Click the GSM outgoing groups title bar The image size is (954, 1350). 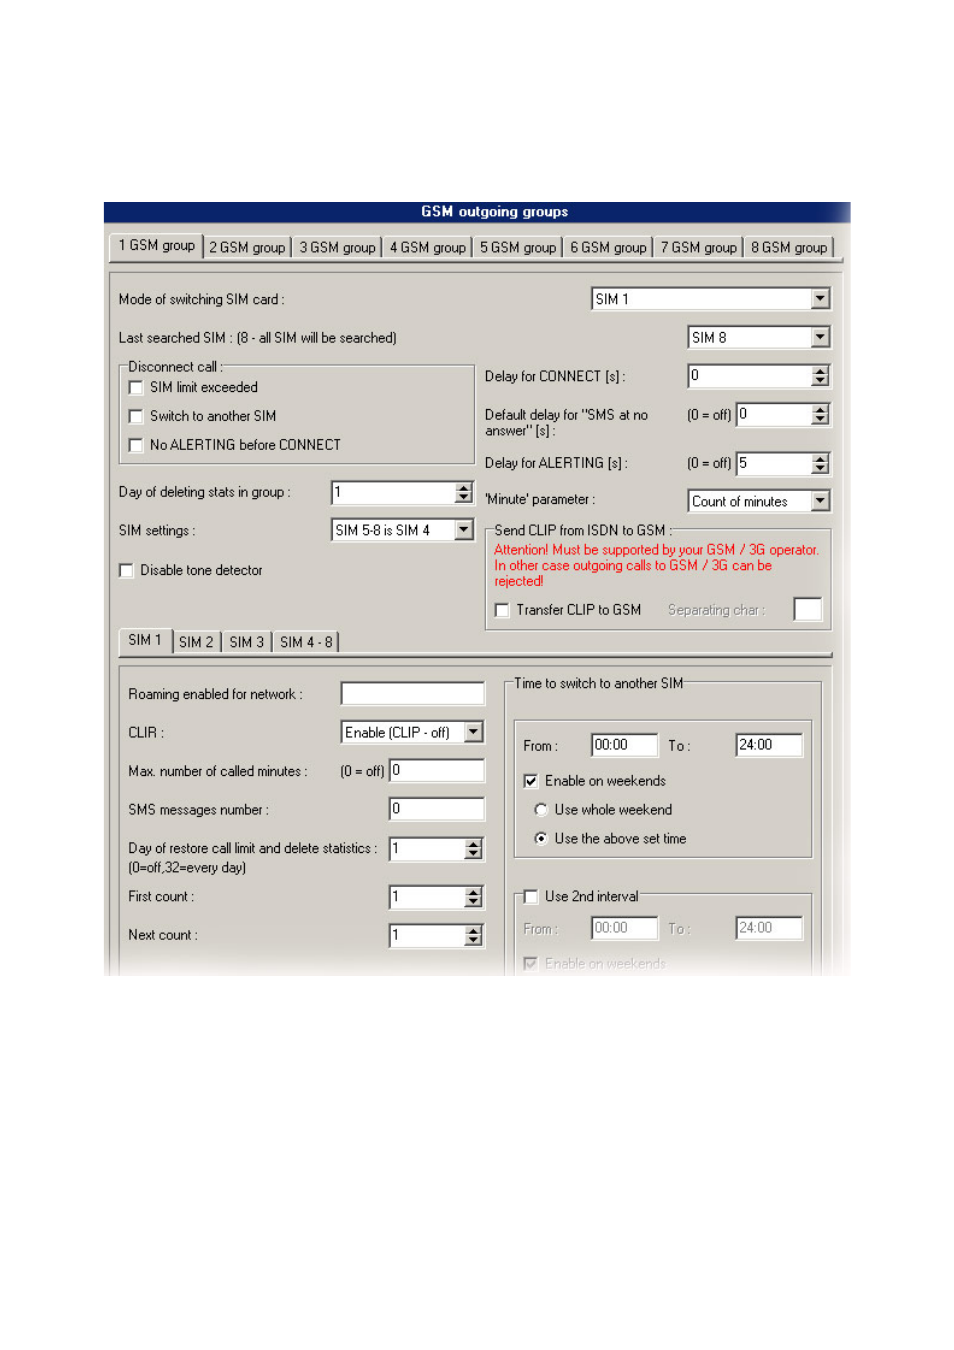(477, 212)
